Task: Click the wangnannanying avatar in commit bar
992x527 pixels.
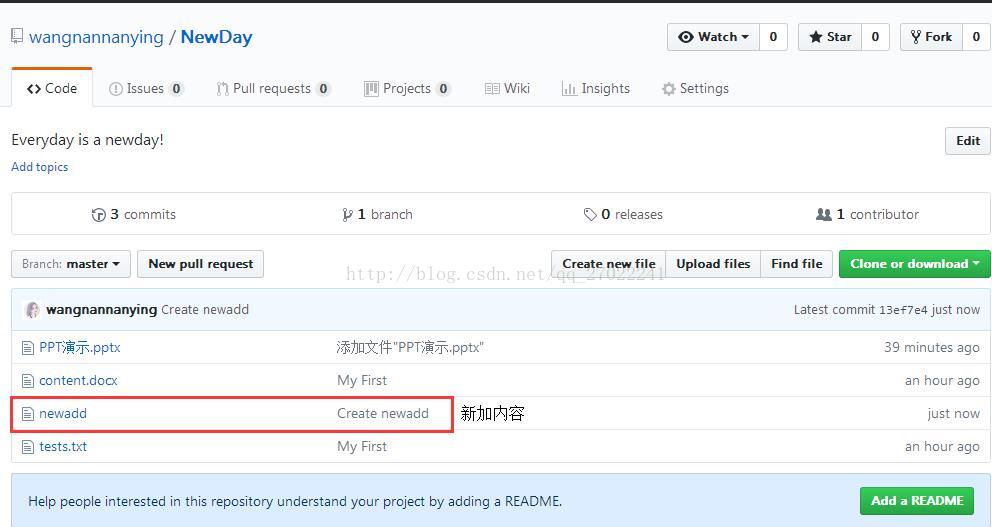Action: click(x=32, y=310)
